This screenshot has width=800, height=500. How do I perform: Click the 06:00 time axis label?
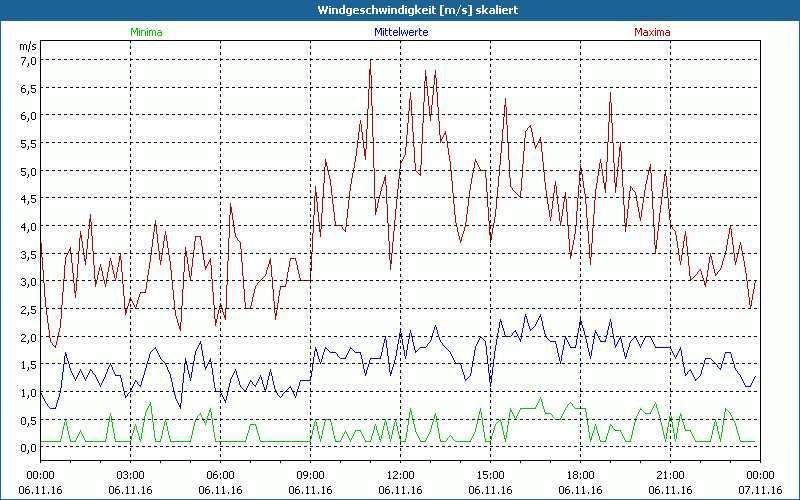[221, 475]
